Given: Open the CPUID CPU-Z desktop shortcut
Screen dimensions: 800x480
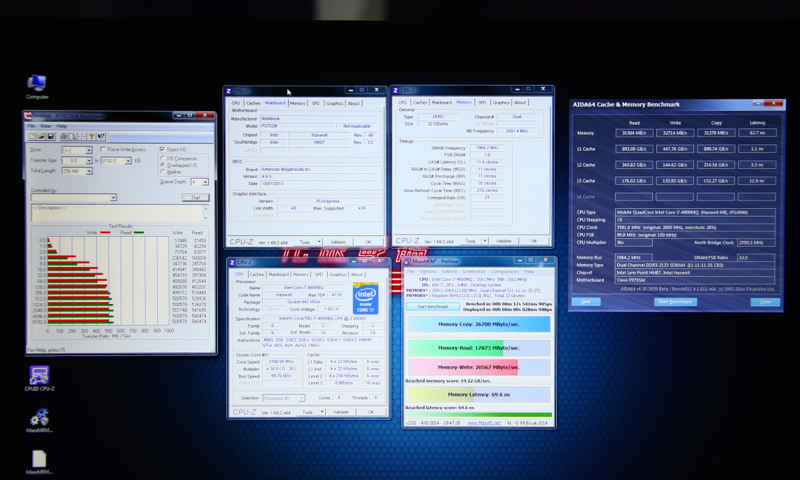Looking at the screenshot, I should 39,378.
